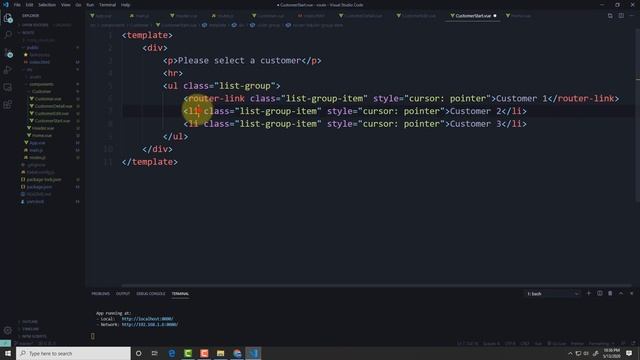This screenshot has width=640, height=360.
Task: Select the CustomerStart.vue editor tab
Action: pyautogui.click(x=473, y=16)
